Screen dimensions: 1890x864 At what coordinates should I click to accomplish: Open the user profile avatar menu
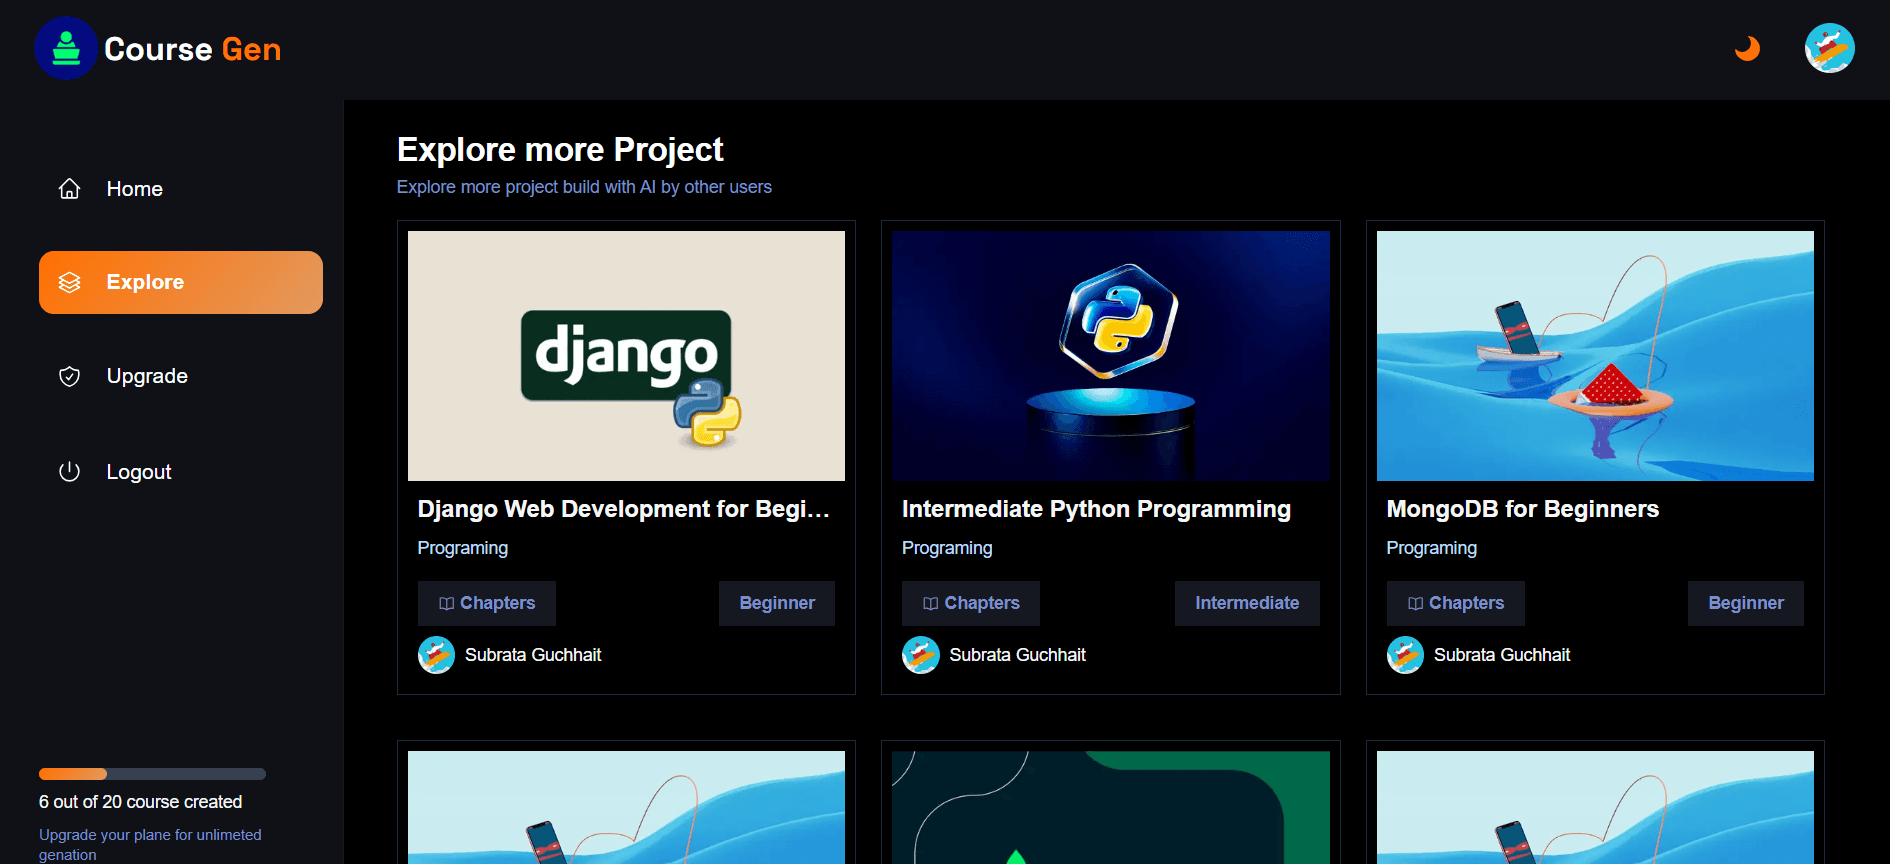click(1829, 48)
